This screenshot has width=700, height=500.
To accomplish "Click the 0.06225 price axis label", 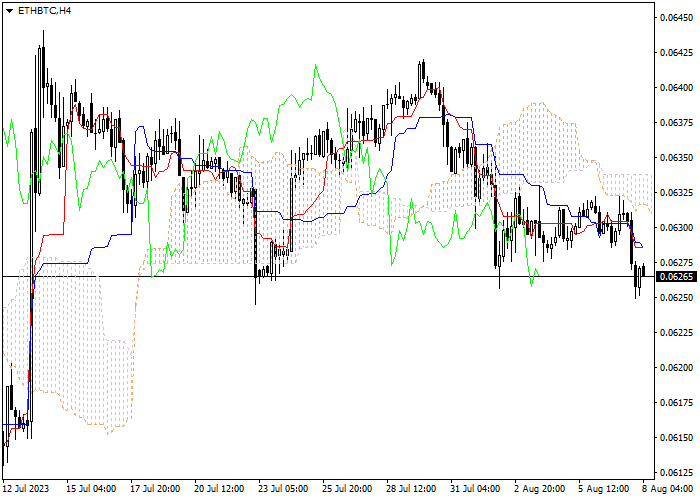I will tap(676, 333).
